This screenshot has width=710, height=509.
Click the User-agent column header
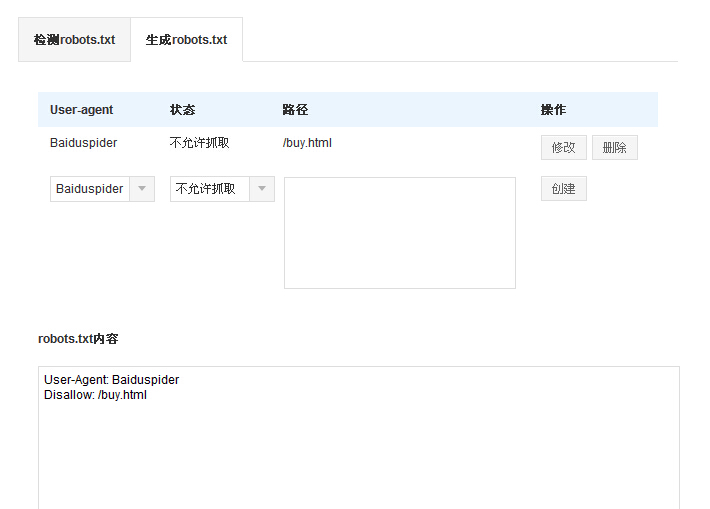(82, 110)
